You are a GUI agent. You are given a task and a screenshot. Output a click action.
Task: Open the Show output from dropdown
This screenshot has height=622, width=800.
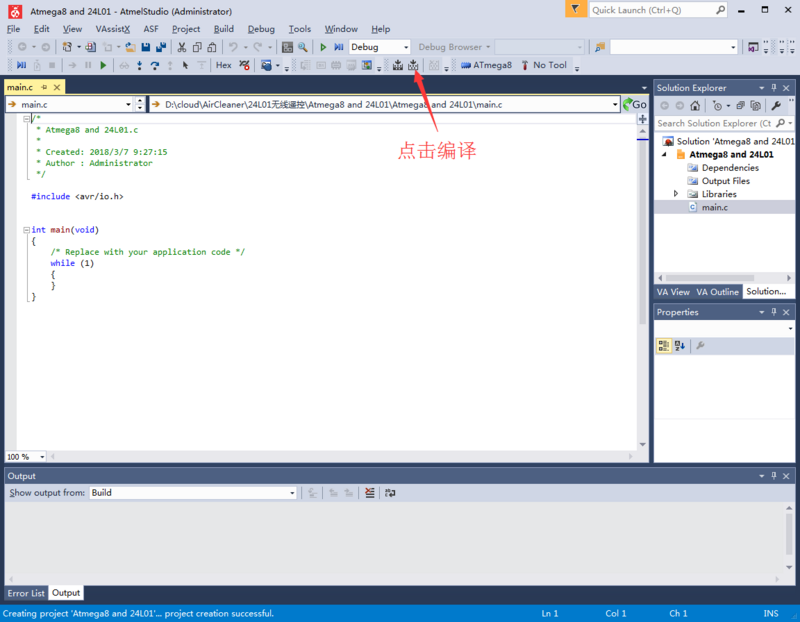pyautogui.click(x=193, y=493)
